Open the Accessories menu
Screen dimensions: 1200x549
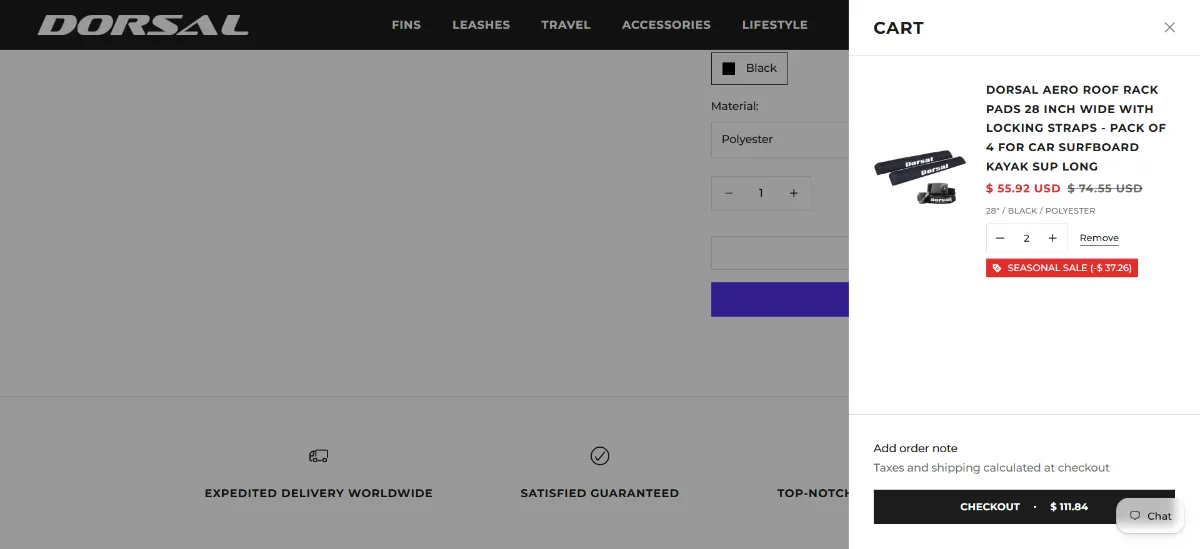pos(666,25)
